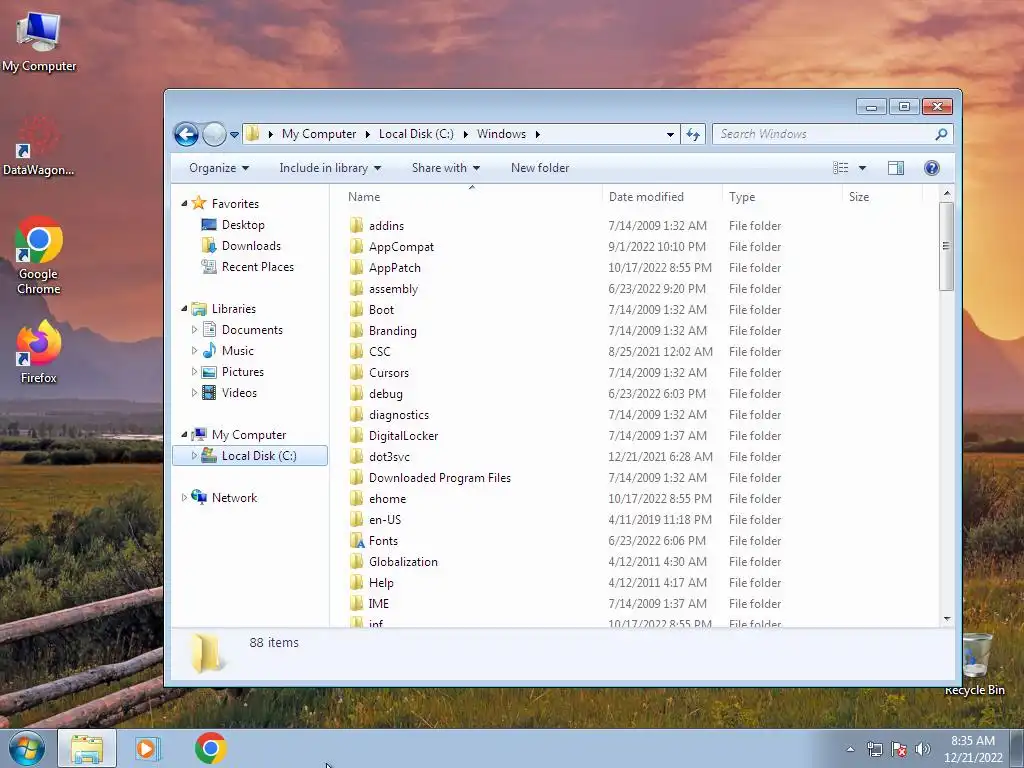Image resolution: width=1024 pixels, height=768 pixels.
Task: Collapse the My Computer tree node
Action: point(184,435)
